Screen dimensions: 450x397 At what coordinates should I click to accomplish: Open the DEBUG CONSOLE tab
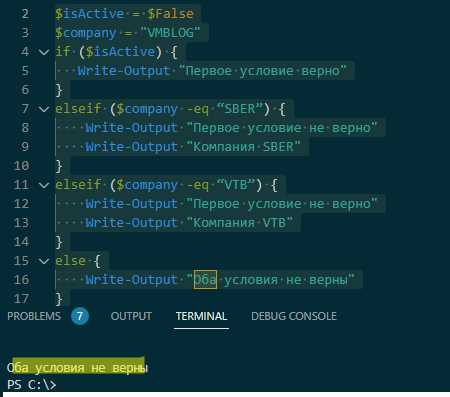pos(294,316)
